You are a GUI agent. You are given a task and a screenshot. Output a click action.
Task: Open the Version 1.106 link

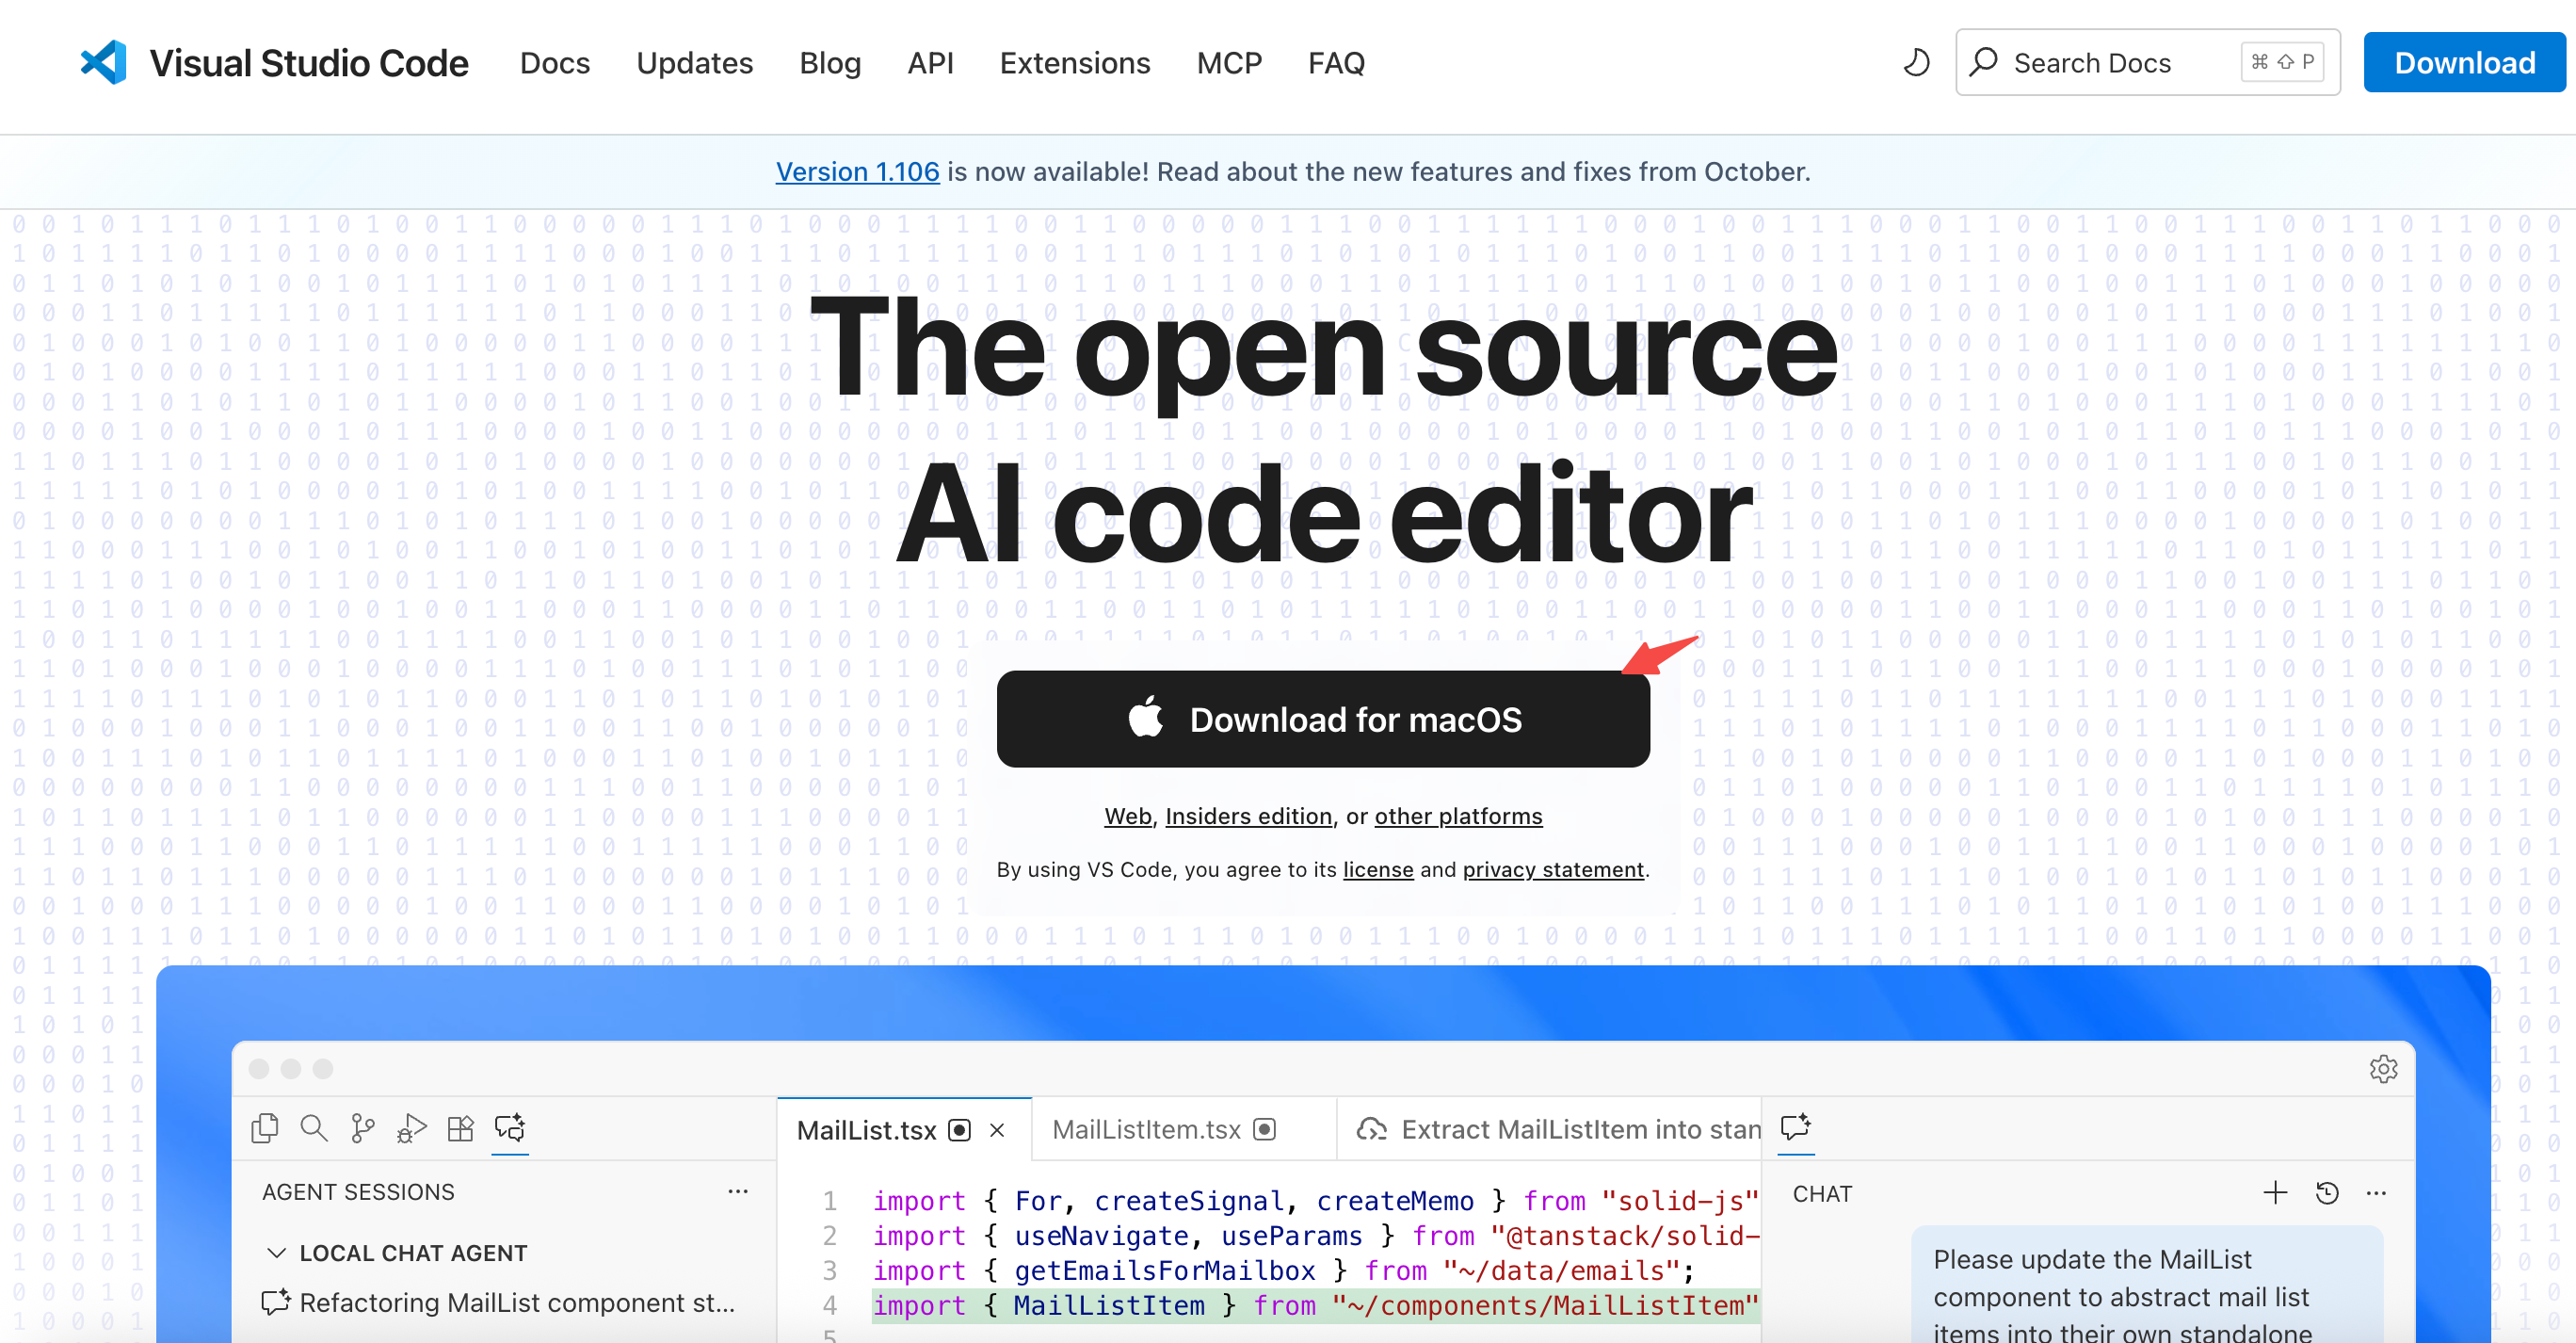[x=857, y=172]
